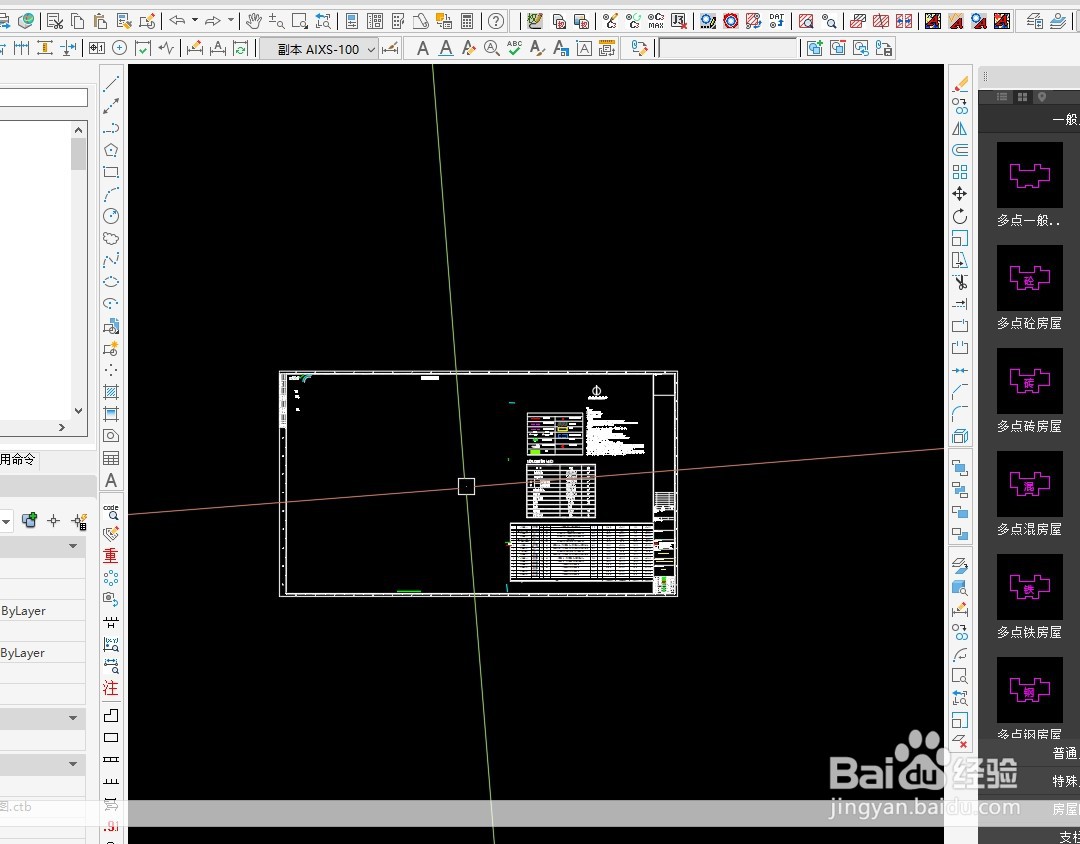Image resolution: width=1080 pixels, height=844 pixels.
Task: Select the Polygon draw tool
Action: [x=111, y=150]
